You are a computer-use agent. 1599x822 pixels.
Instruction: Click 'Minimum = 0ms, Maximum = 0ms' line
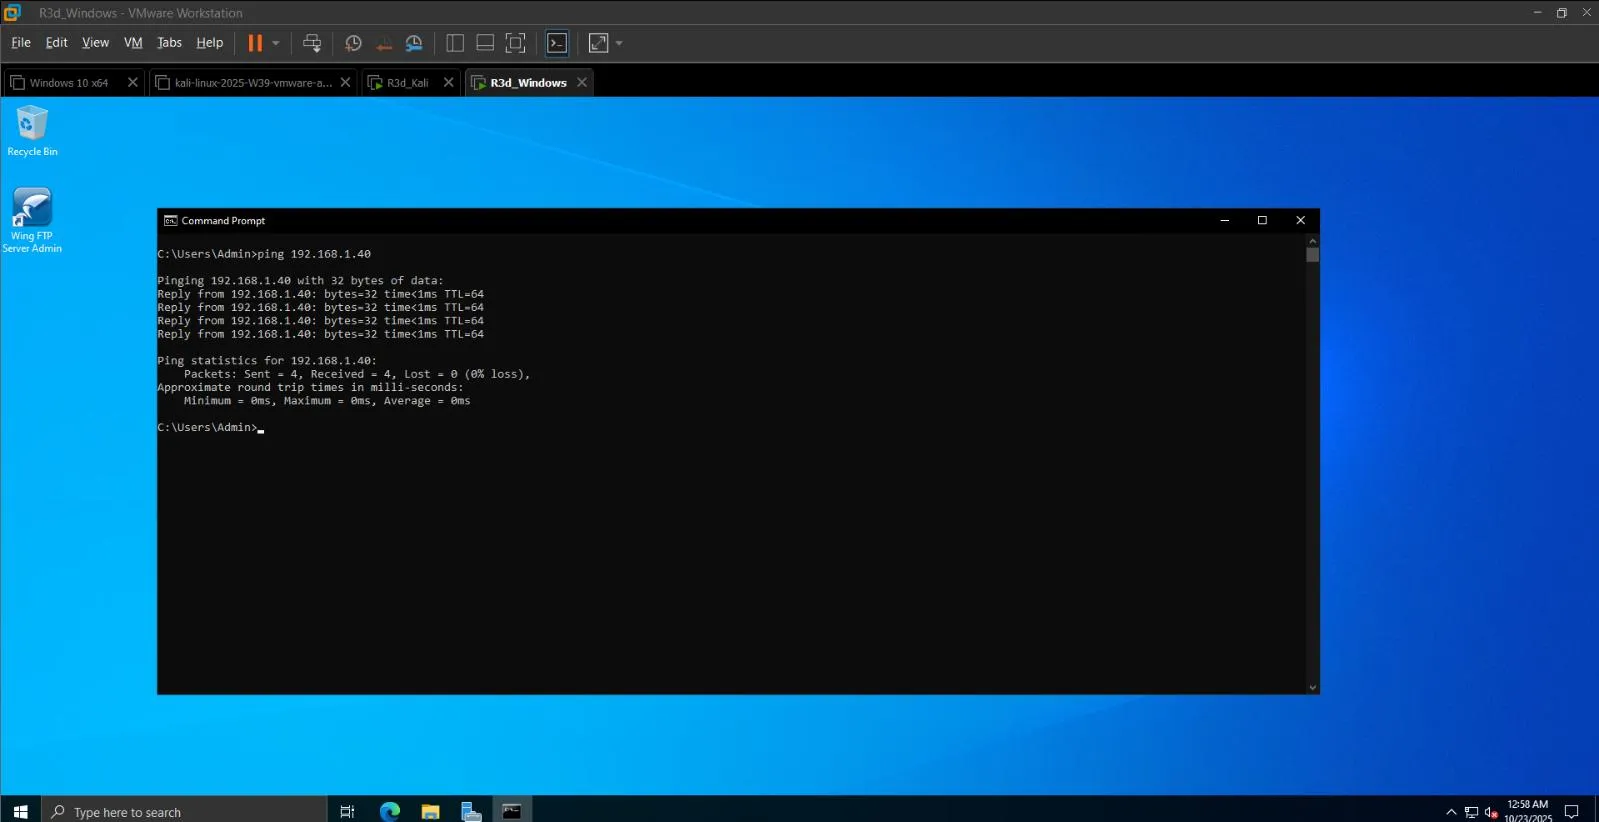[327, 401]
